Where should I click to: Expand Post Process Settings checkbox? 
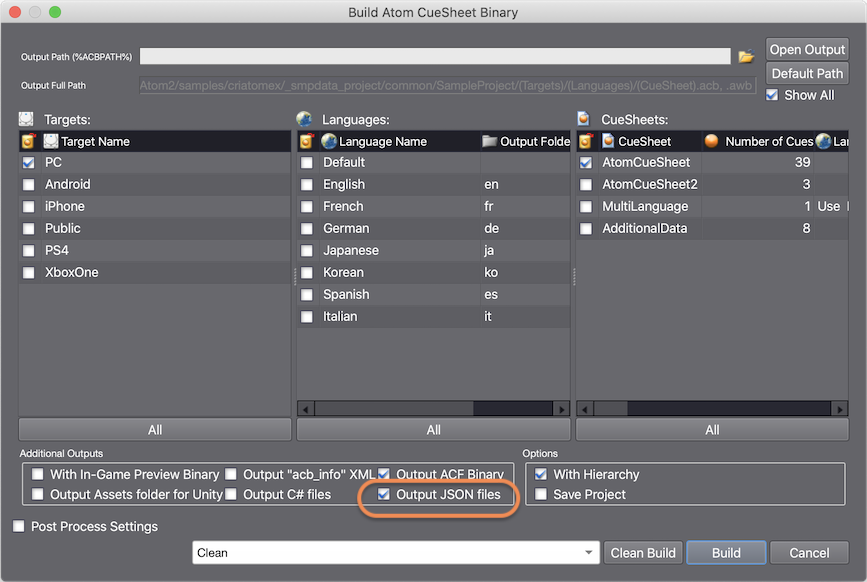[19, 526]
